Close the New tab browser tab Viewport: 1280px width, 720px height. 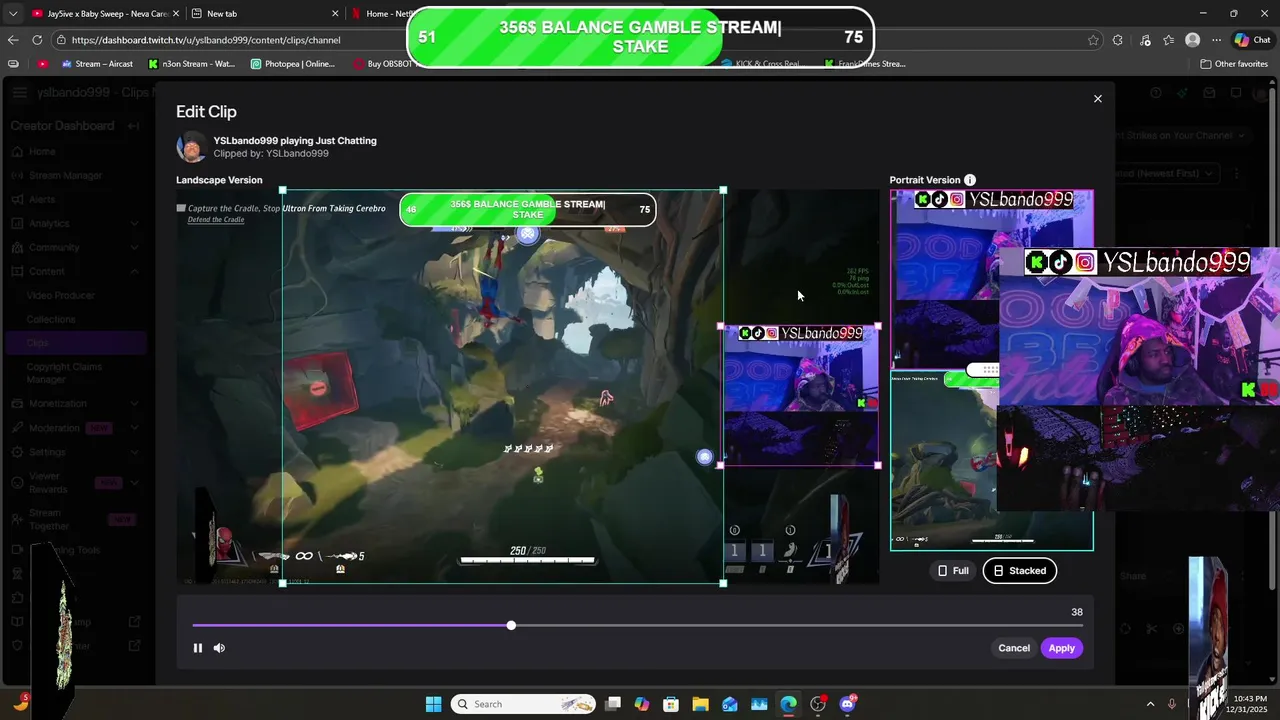[335, 13]
